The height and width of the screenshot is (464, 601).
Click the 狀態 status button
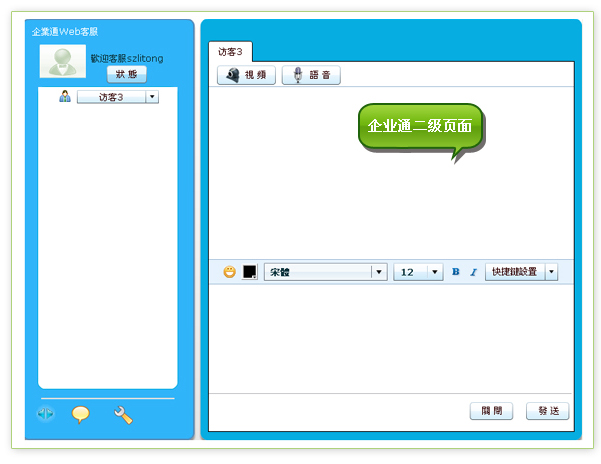click(127, 74)
